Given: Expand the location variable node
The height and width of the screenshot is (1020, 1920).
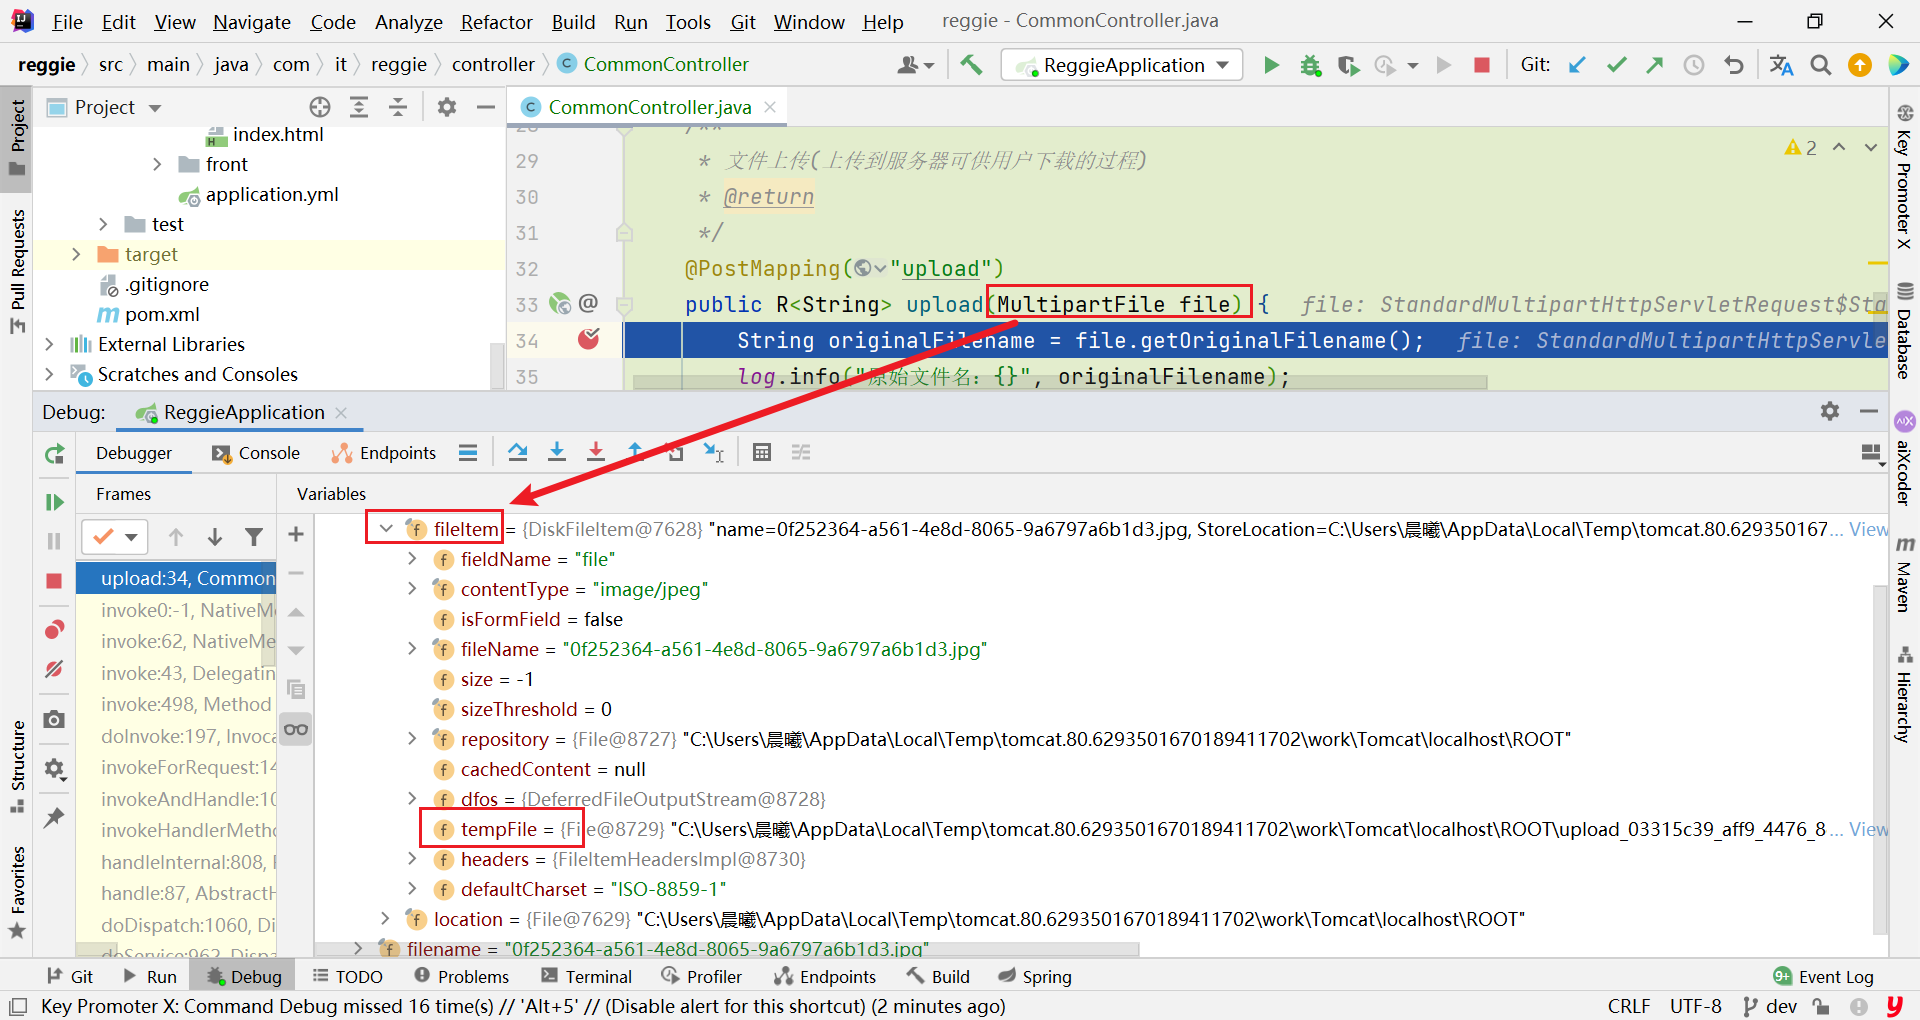Looking at the screenshot, I should (385, 919).
